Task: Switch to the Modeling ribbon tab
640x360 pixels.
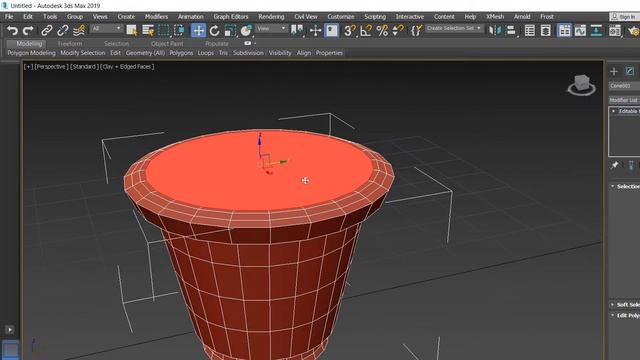Action: coord(29,44)
